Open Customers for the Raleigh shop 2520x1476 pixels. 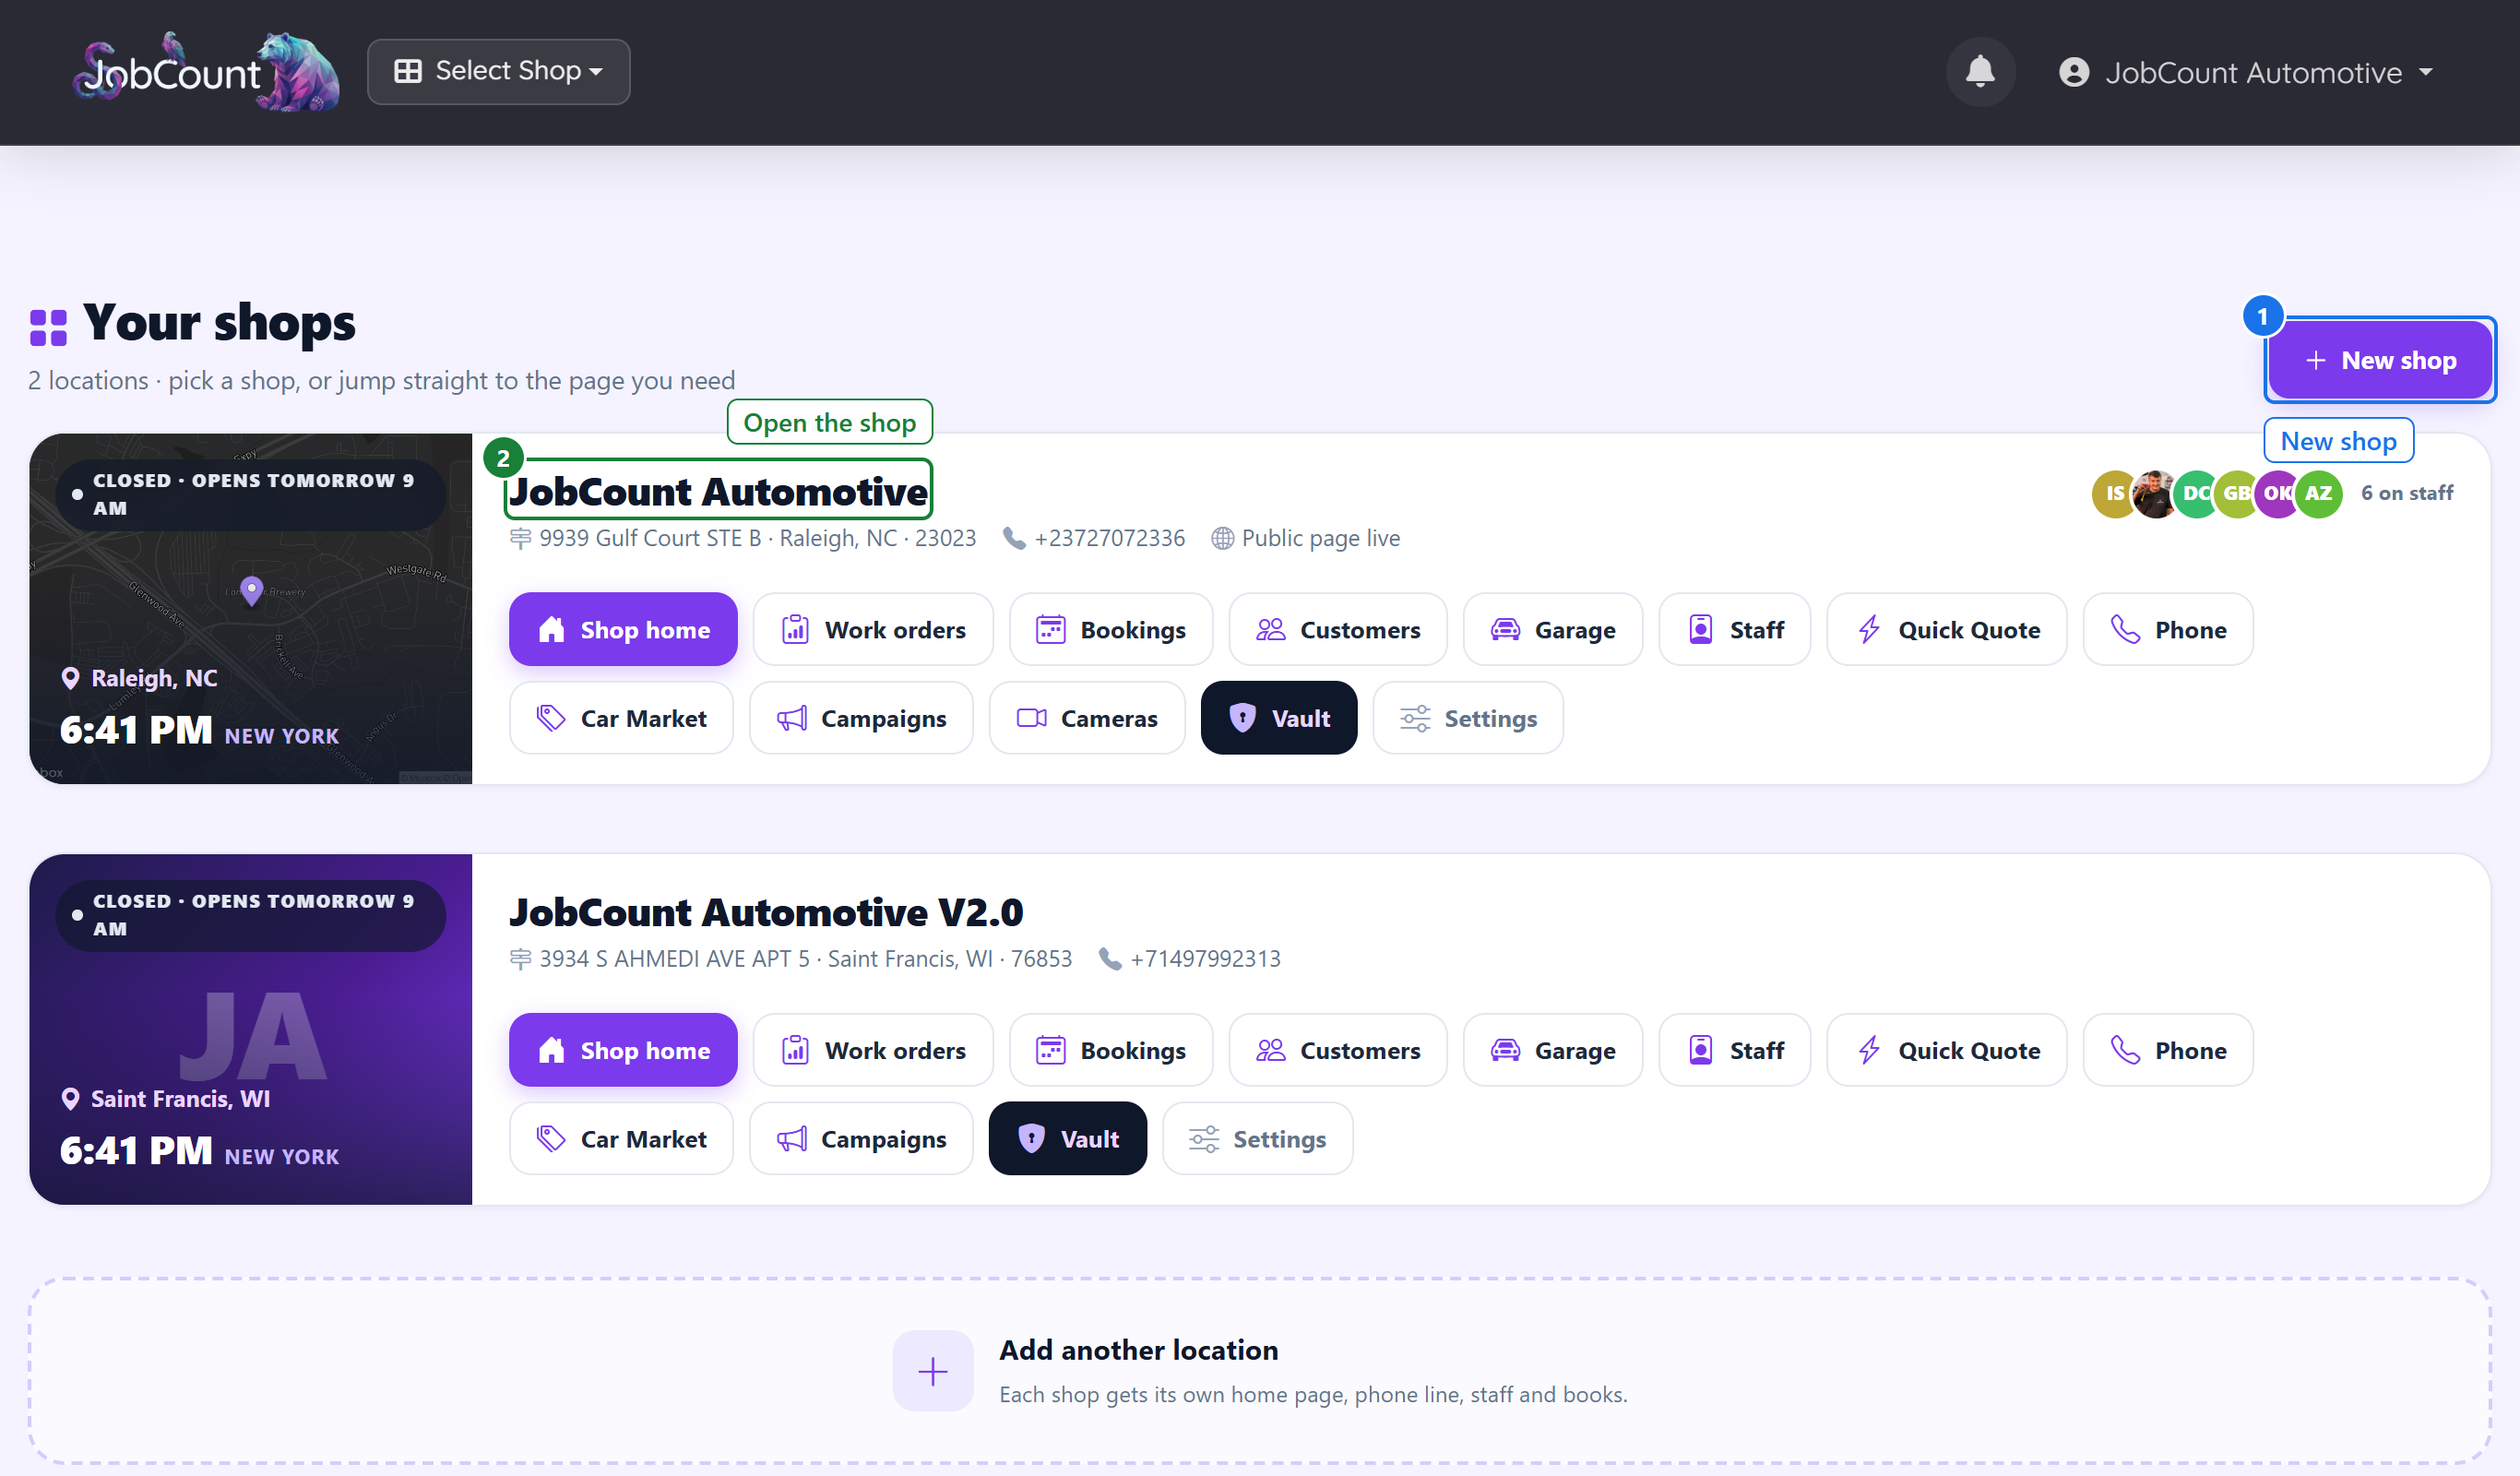click(x=1338, y=630)
